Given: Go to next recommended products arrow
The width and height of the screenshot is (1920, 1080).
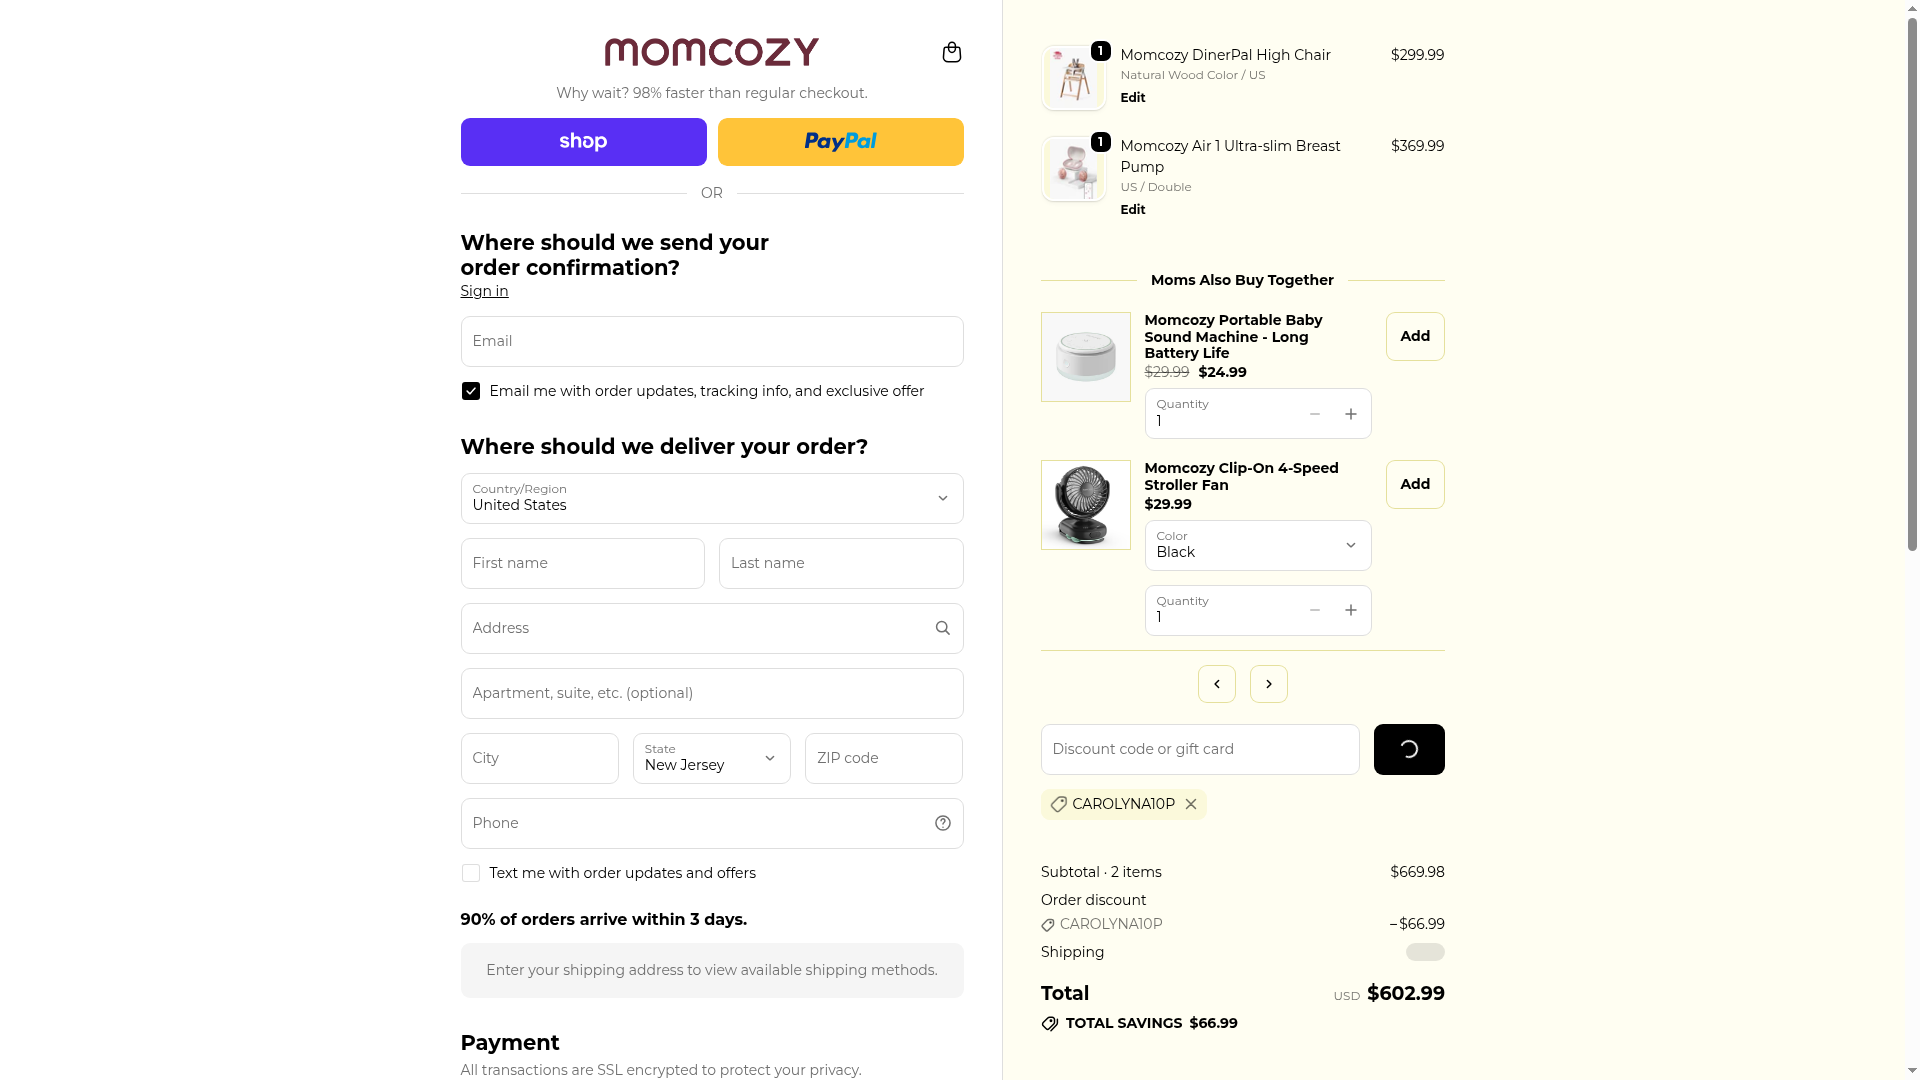Looking at the screenshot, I should tap(1268, 684).
